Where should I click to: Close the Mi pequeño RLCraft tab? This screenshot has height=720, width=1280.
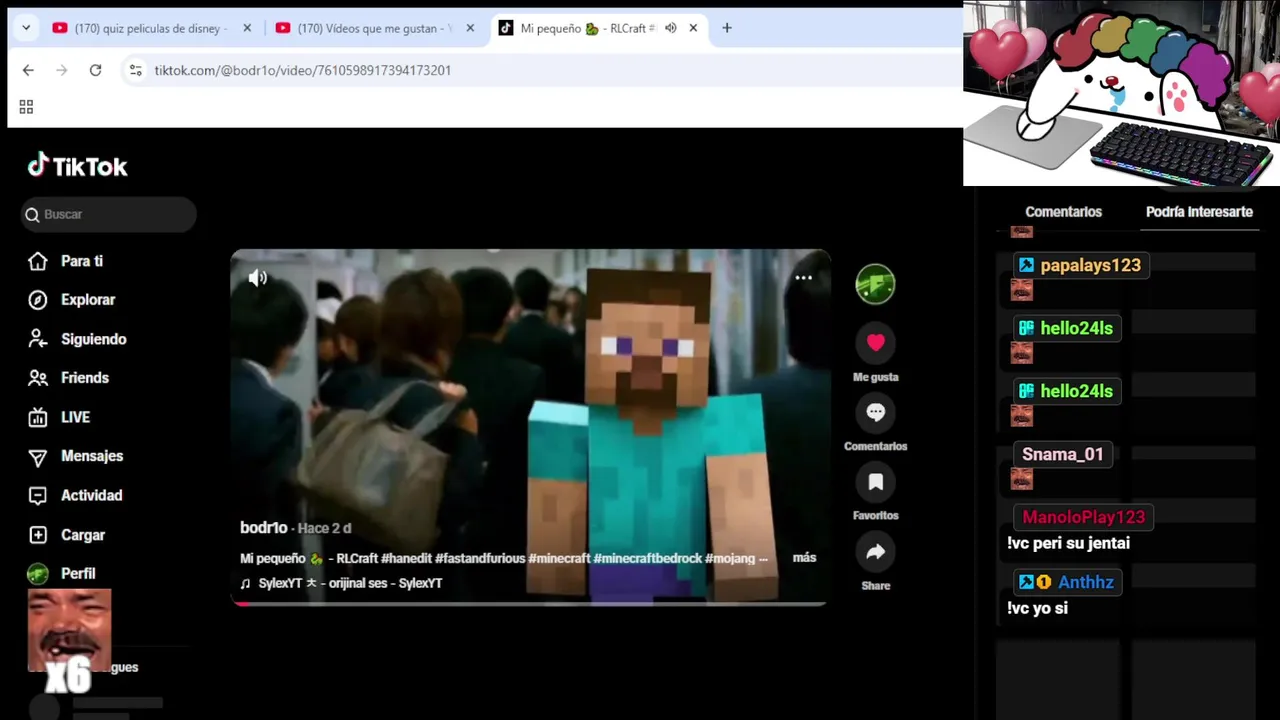[693, 28]
